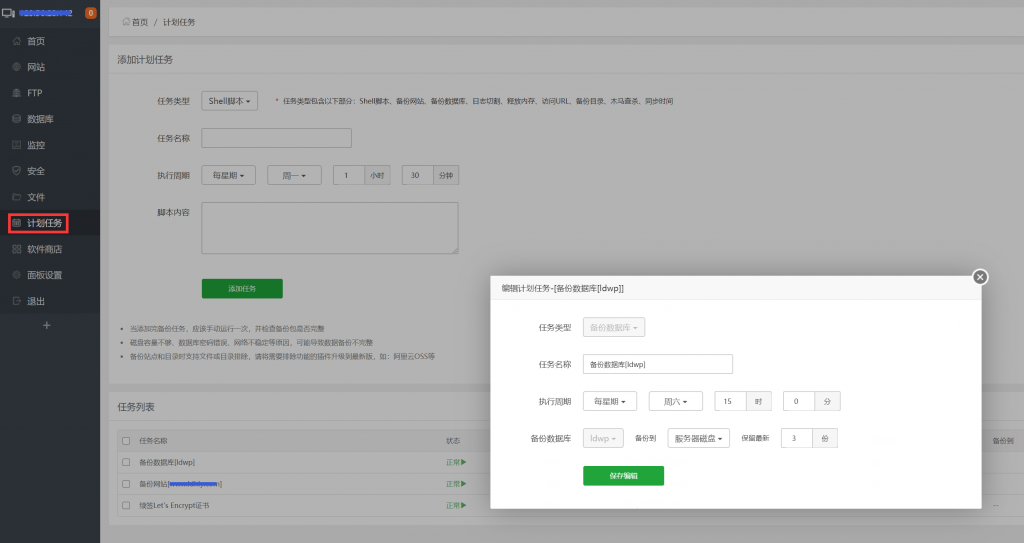Viewport: 1024px width, 543px height.
Task: Click the database icon in the sidebar
Action: coord(16,119)
